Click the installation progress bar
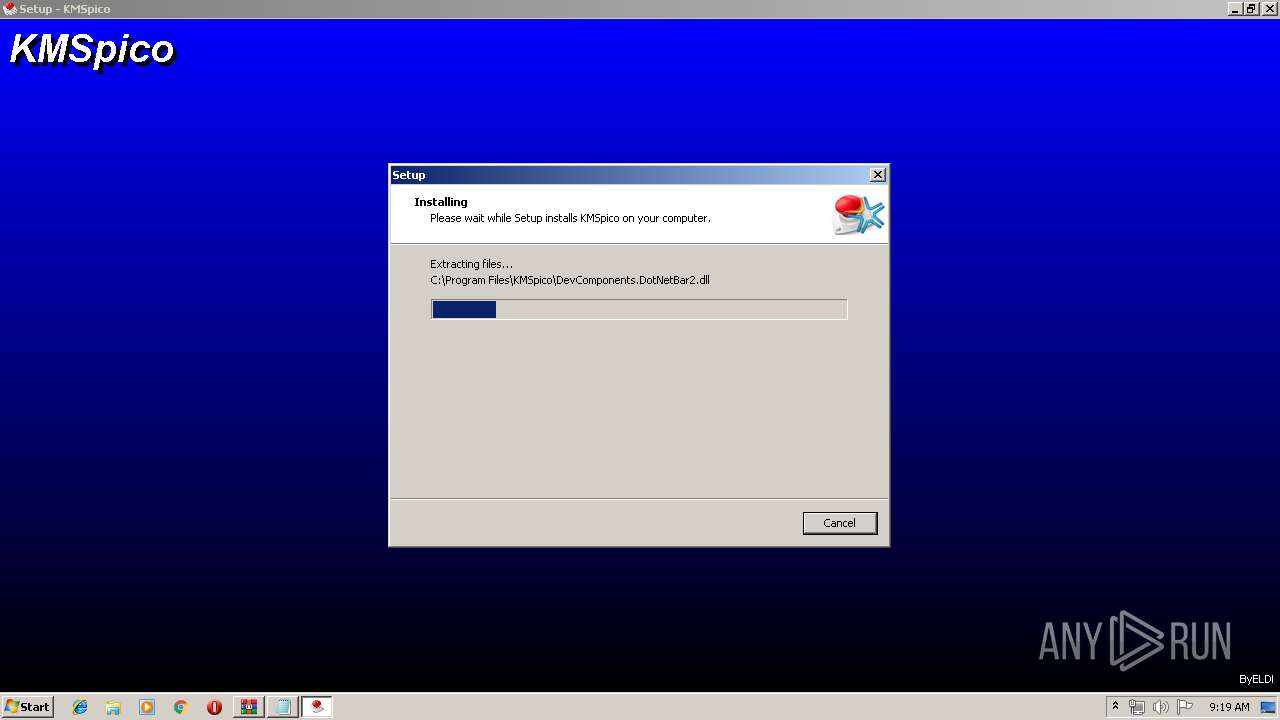1280x720 pixels. tap(639, 310)
